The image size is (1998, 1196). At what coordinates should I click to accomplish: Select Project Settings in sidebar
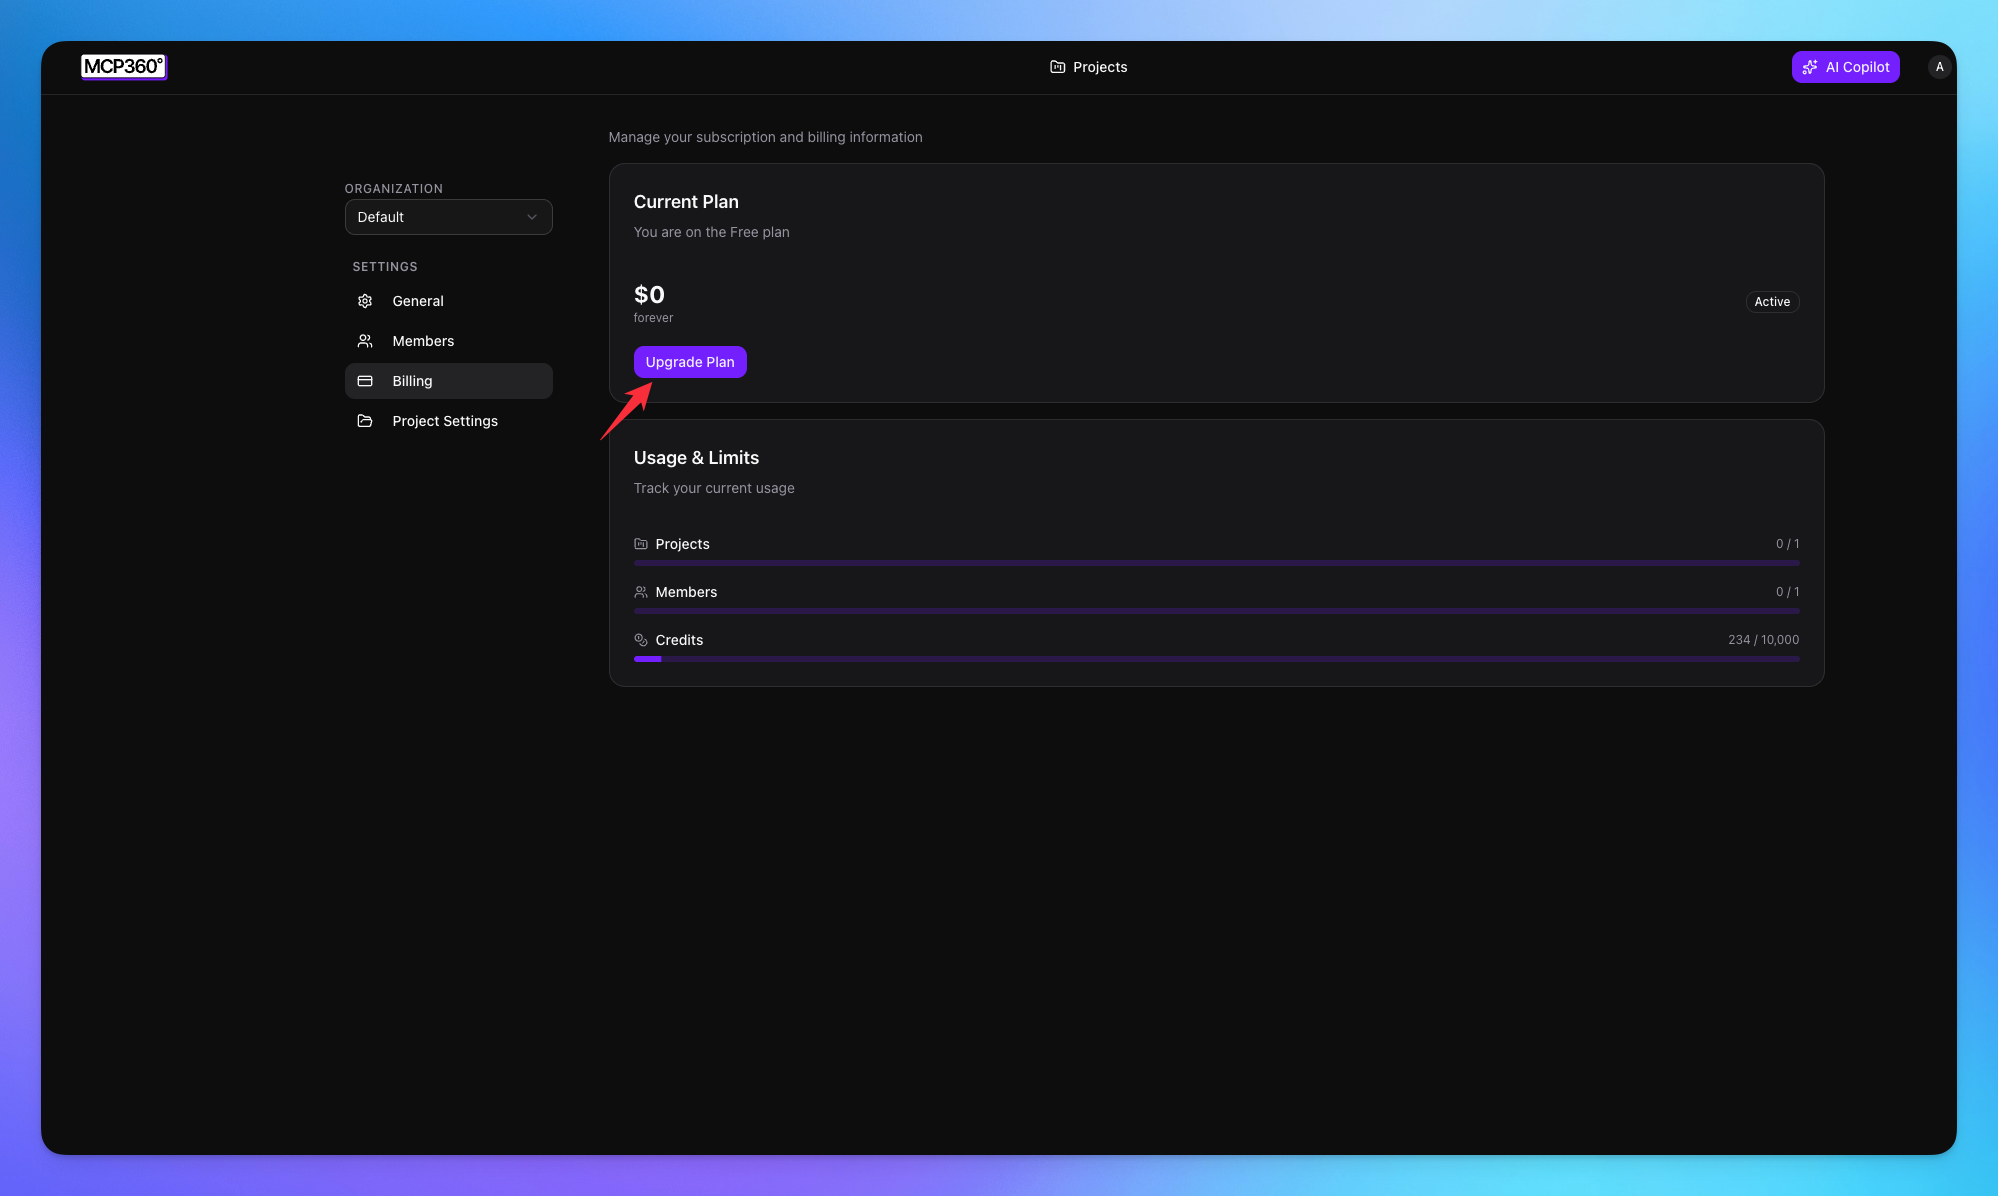[445, 421]
